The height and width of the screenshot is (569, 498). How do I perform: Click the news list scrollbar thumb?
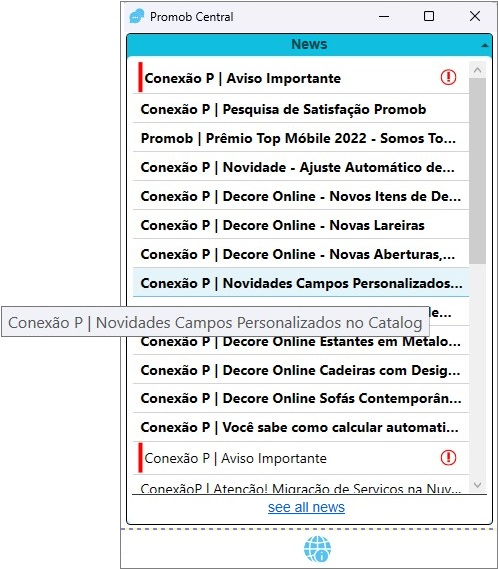[477, 171]
